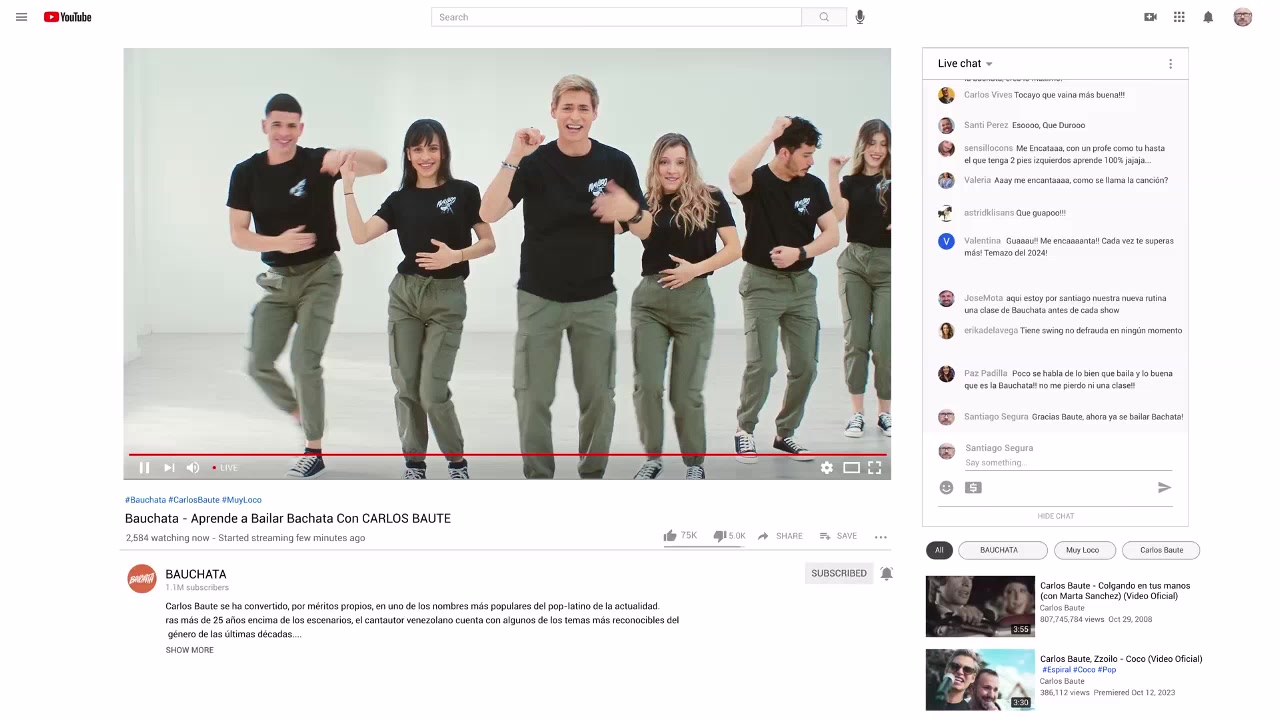
Task: Select the All filter chip
Action: point(939,550)
